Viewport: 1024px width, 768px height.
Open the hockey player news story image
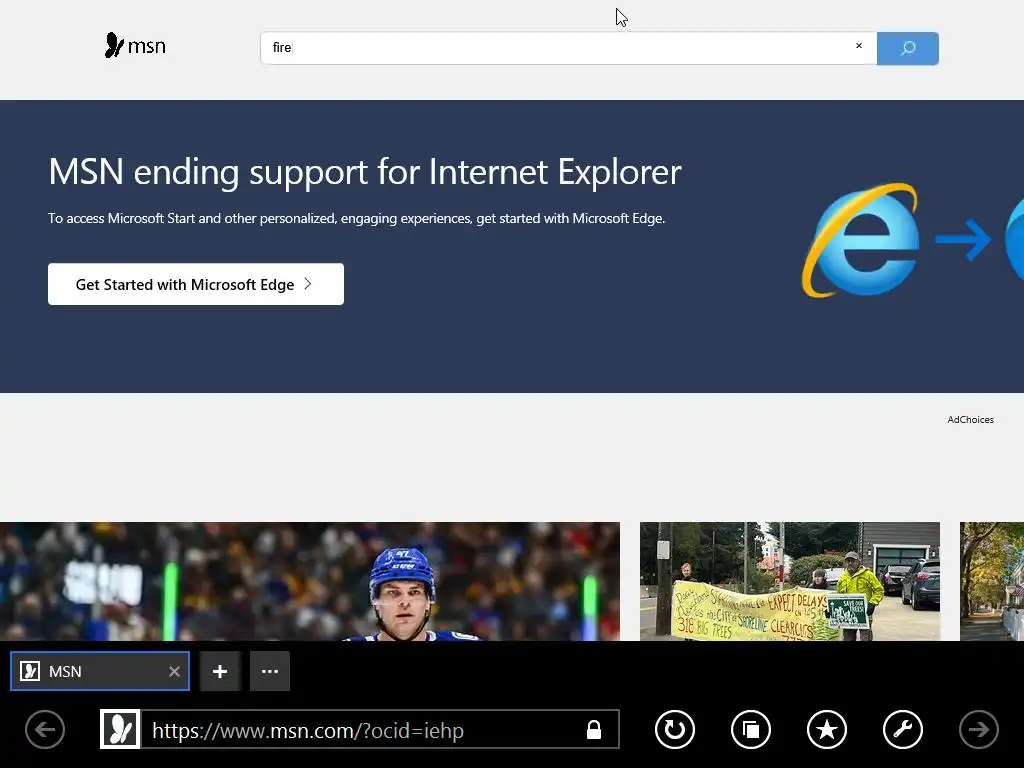[x=310, y=581]
